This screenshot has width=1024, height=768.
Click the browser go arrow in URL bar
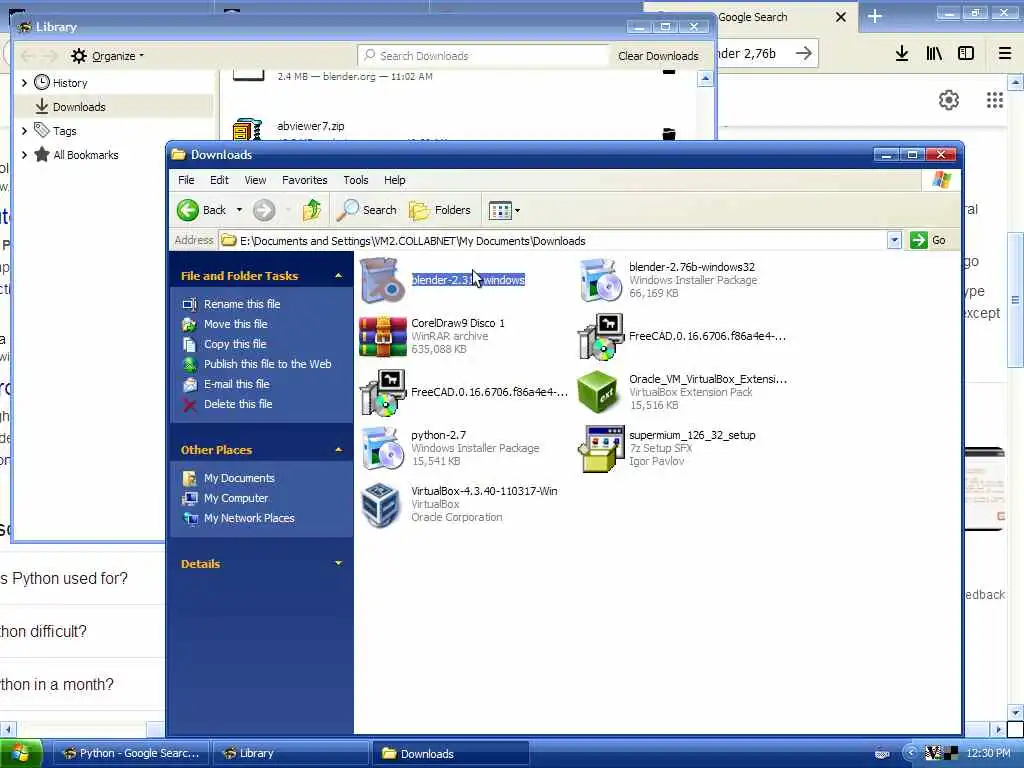(804, 54)
